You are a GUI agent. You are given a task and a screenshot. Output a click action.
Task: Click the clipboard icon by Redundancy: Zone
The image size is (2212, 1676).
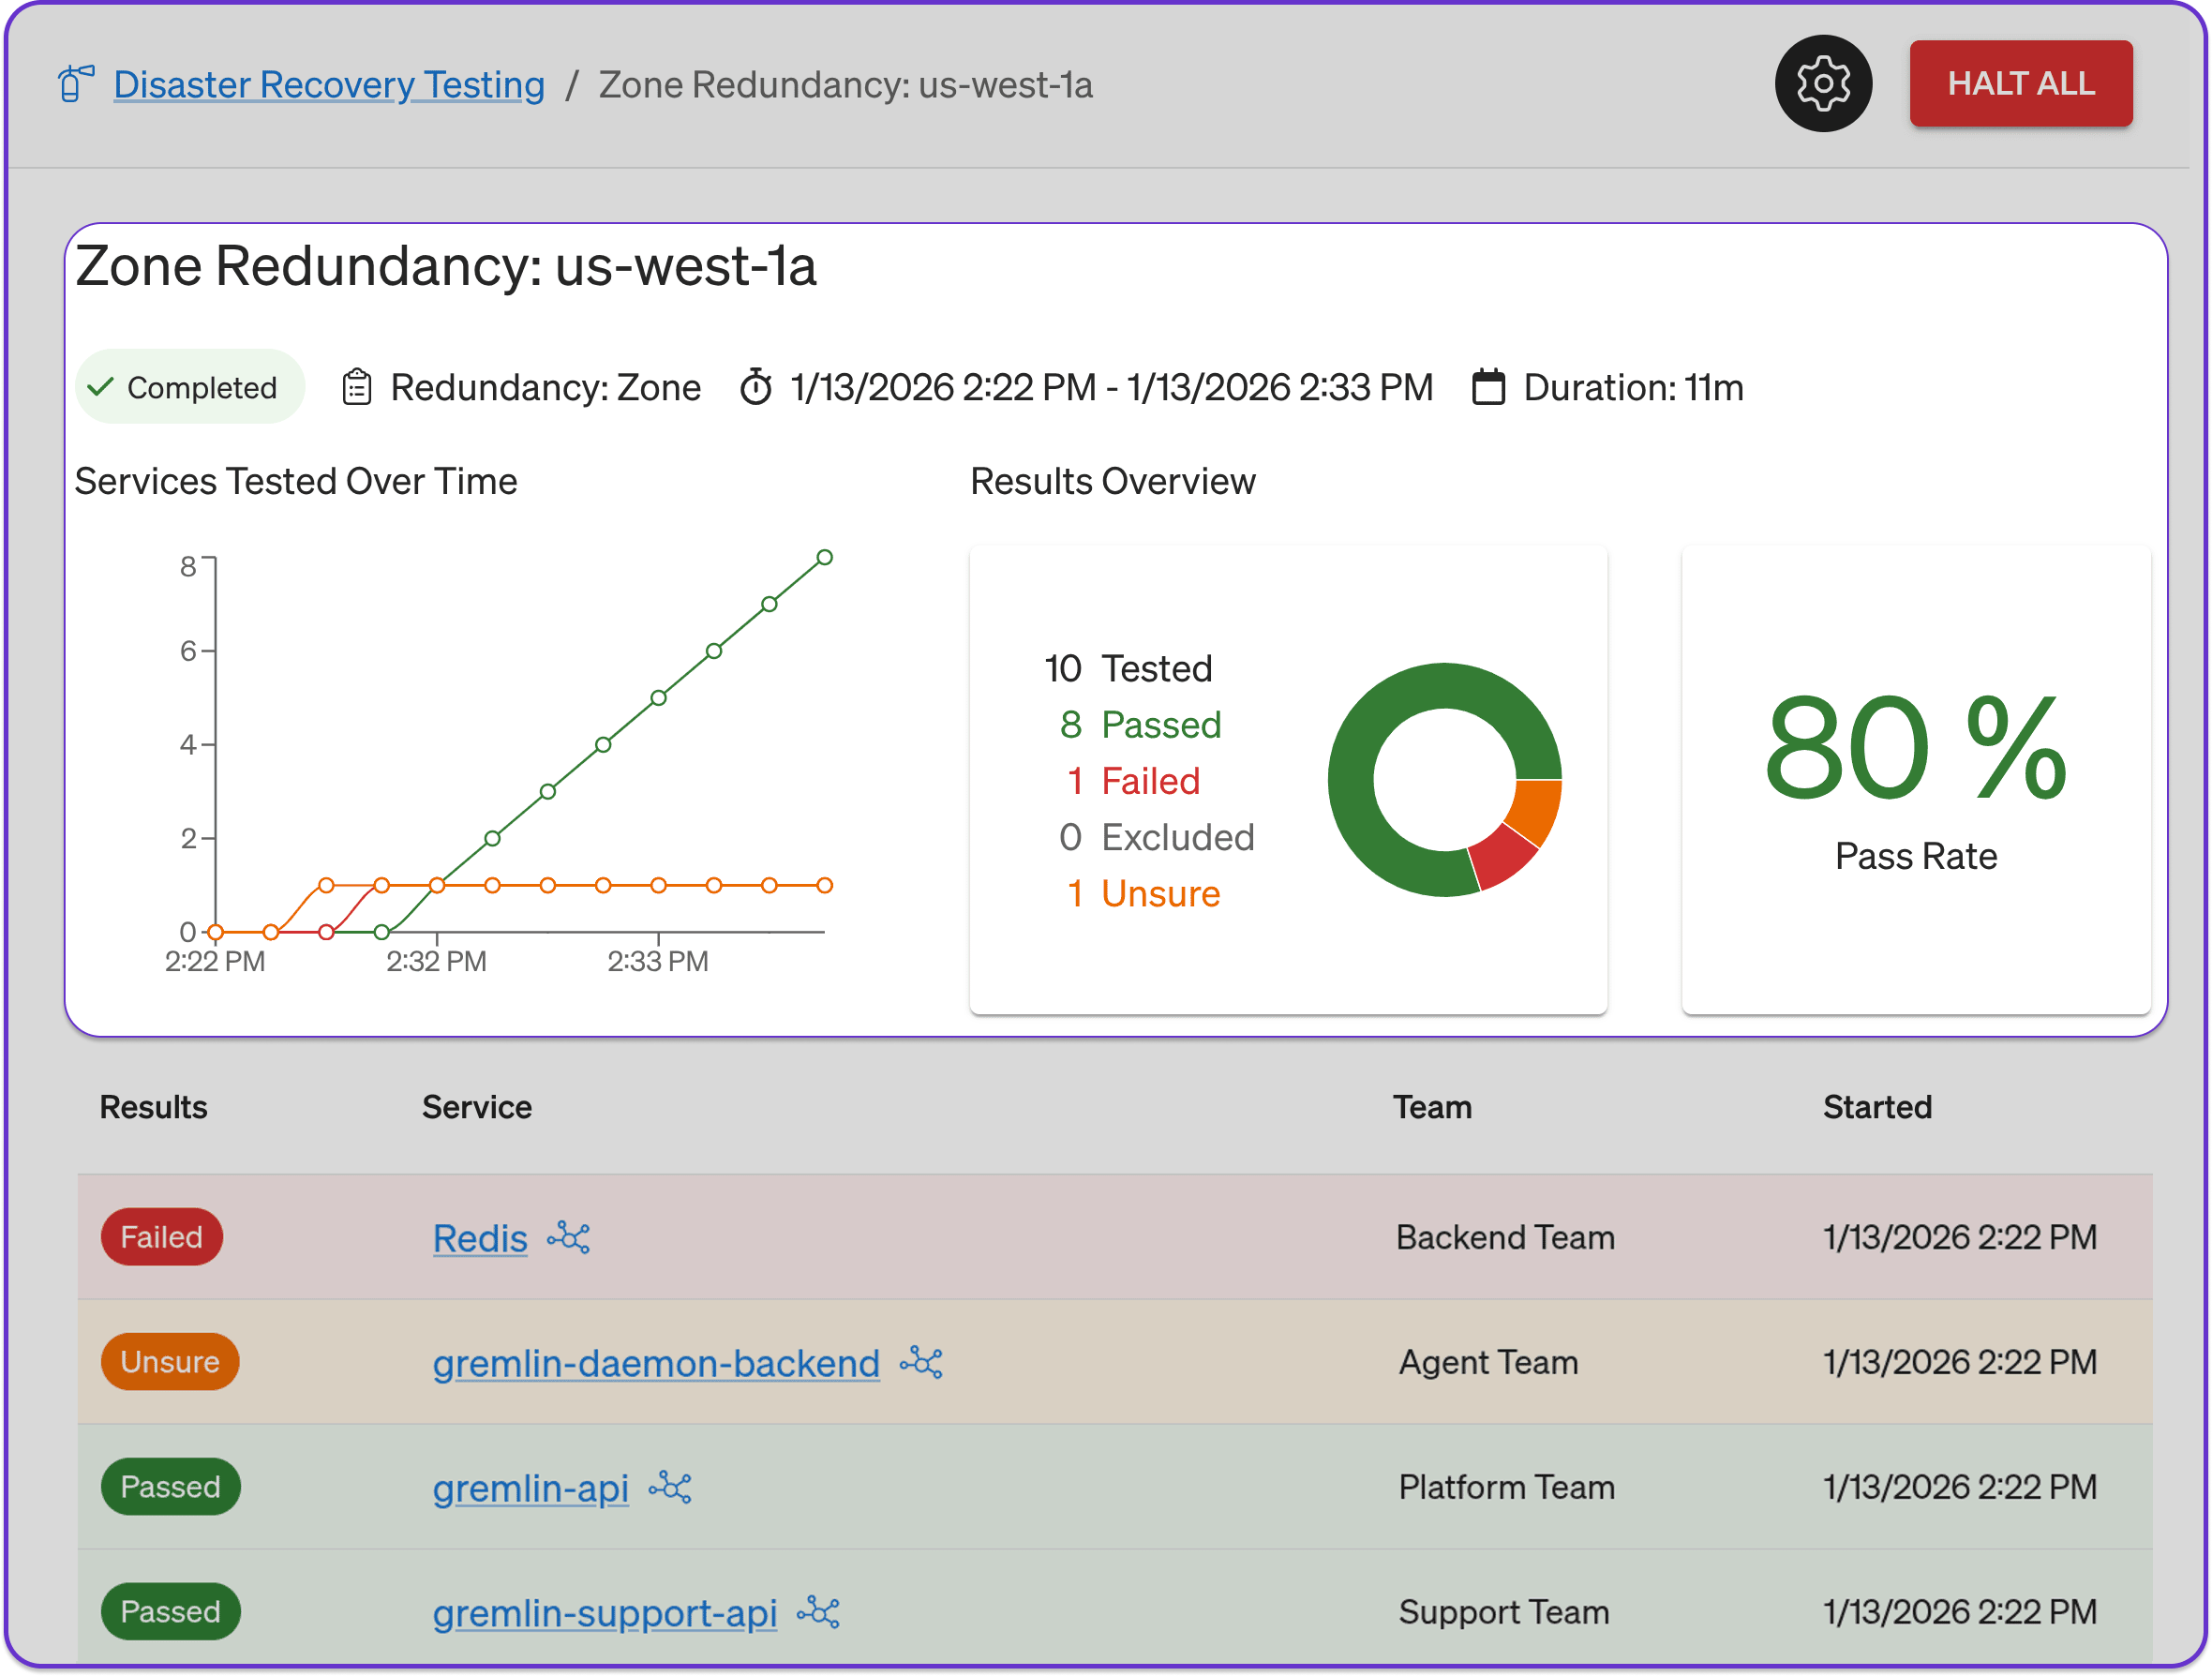(357, 387)
